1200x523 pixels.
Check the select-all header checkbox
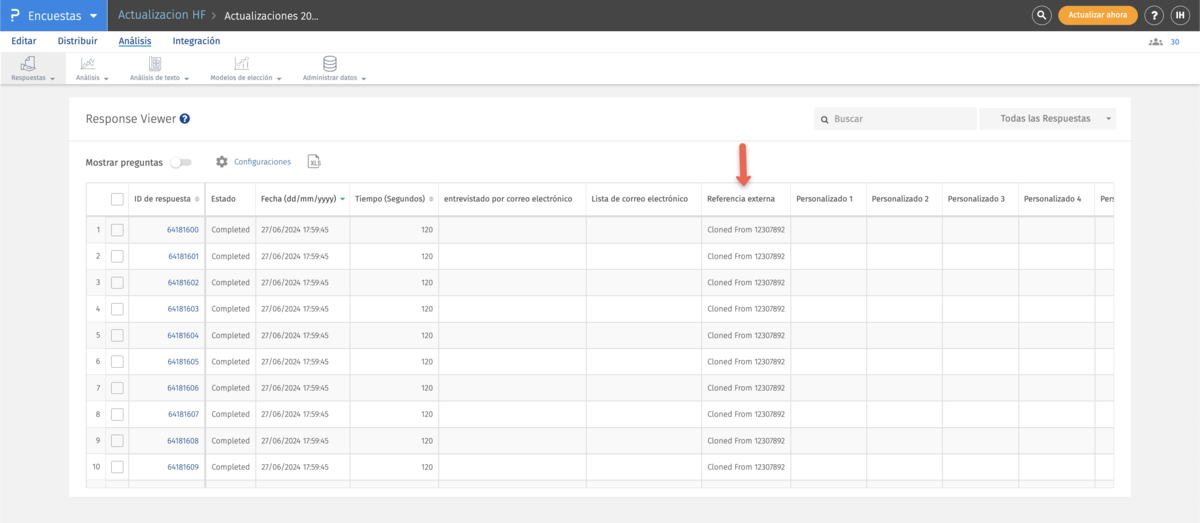tap(117, 199)
